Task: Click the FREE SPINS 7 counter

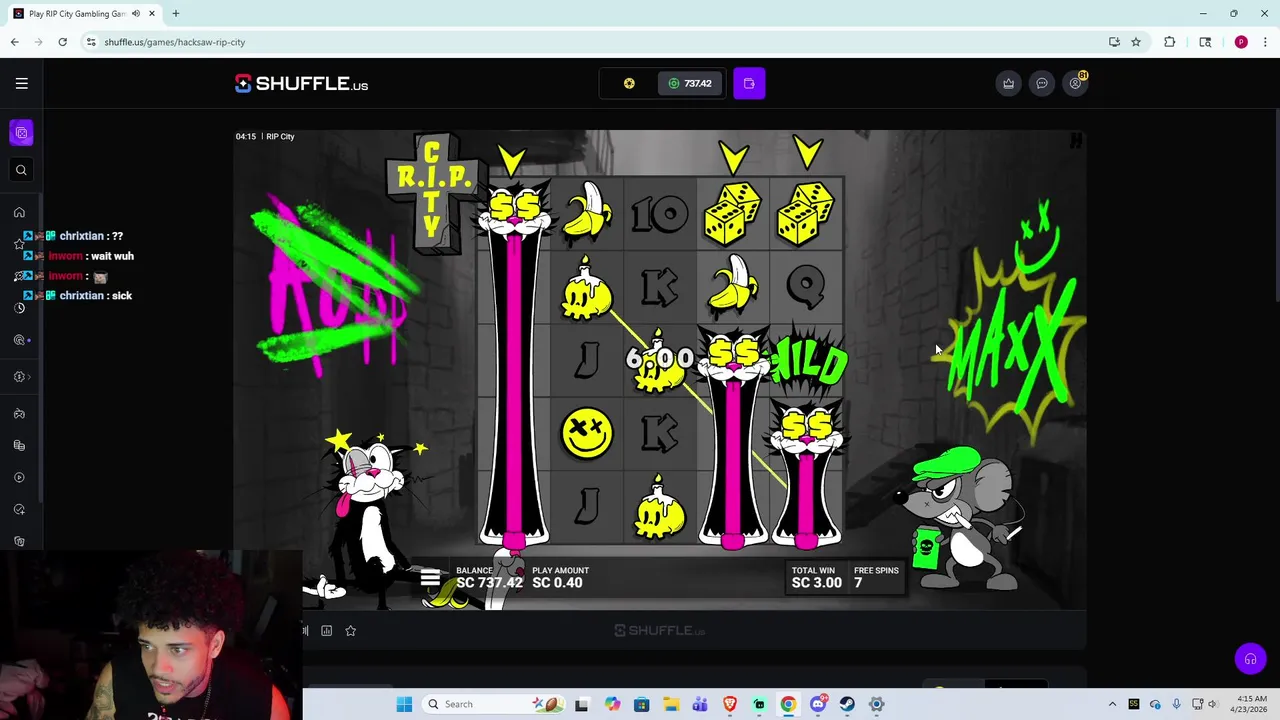Action: (876, 578)
